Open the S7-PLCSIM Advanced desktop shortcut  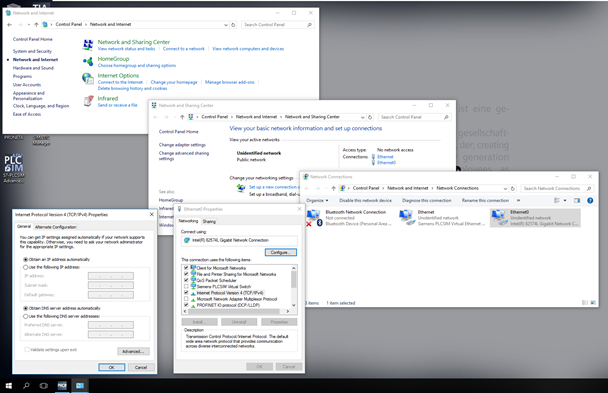pos(14,169)
